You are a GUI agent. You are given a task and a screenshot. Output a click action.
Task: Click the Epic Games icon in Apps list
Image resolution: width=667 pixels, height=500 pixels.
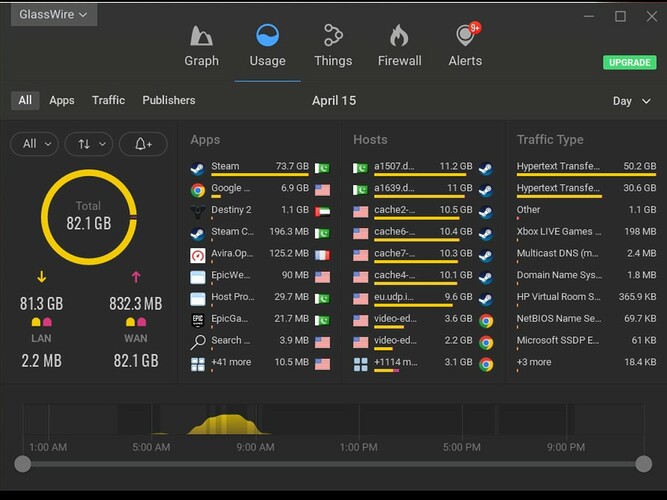(x=197, y=319)
